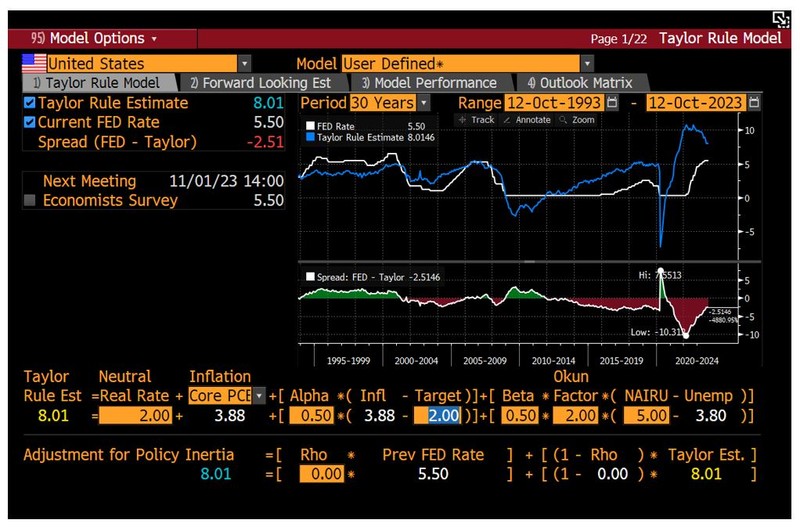Uncheck the Current FED Rate checkbox

click(x=29, y=122)
